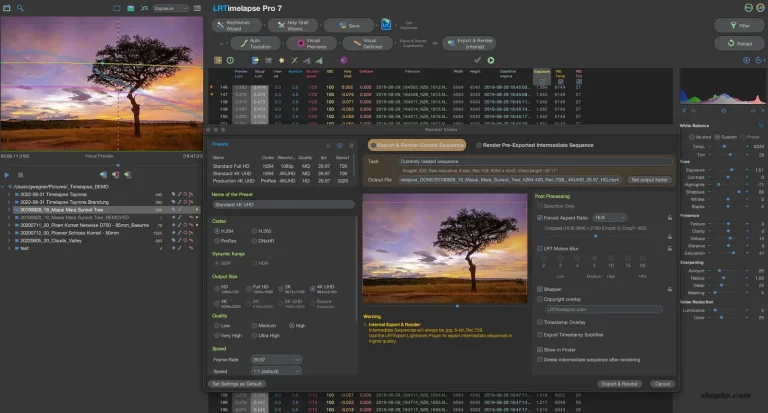768x413 pixels.
Task: Click the Set output folder button
Action: pos(651,178)
